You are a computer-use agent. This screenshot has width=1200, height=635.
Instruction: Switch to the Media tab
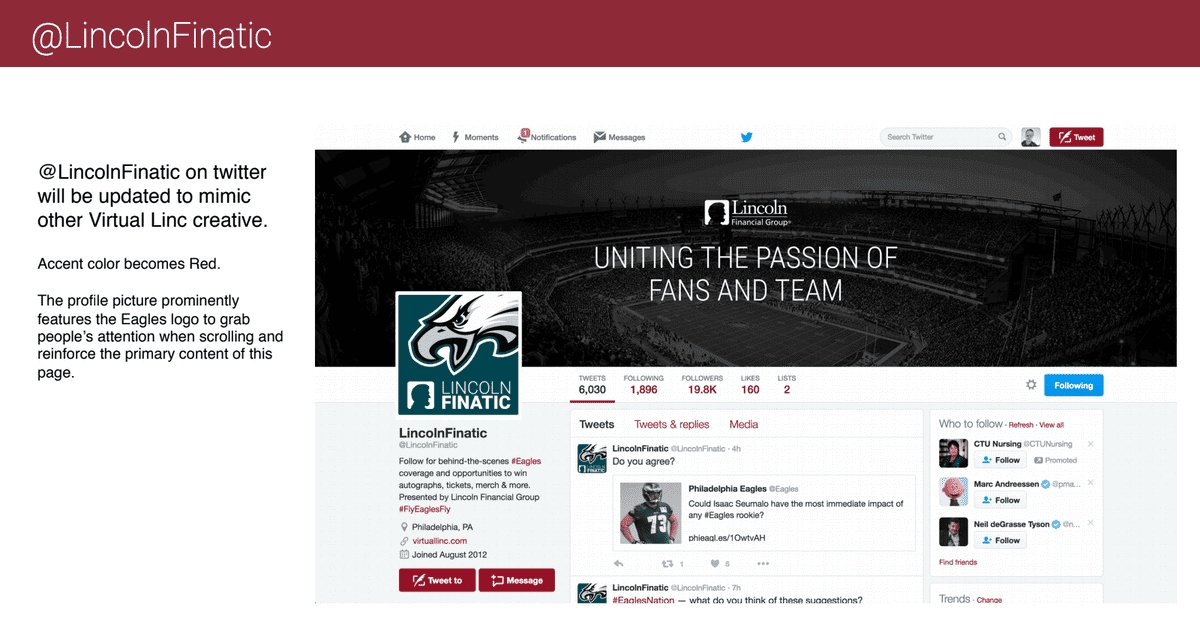point(744,424)
